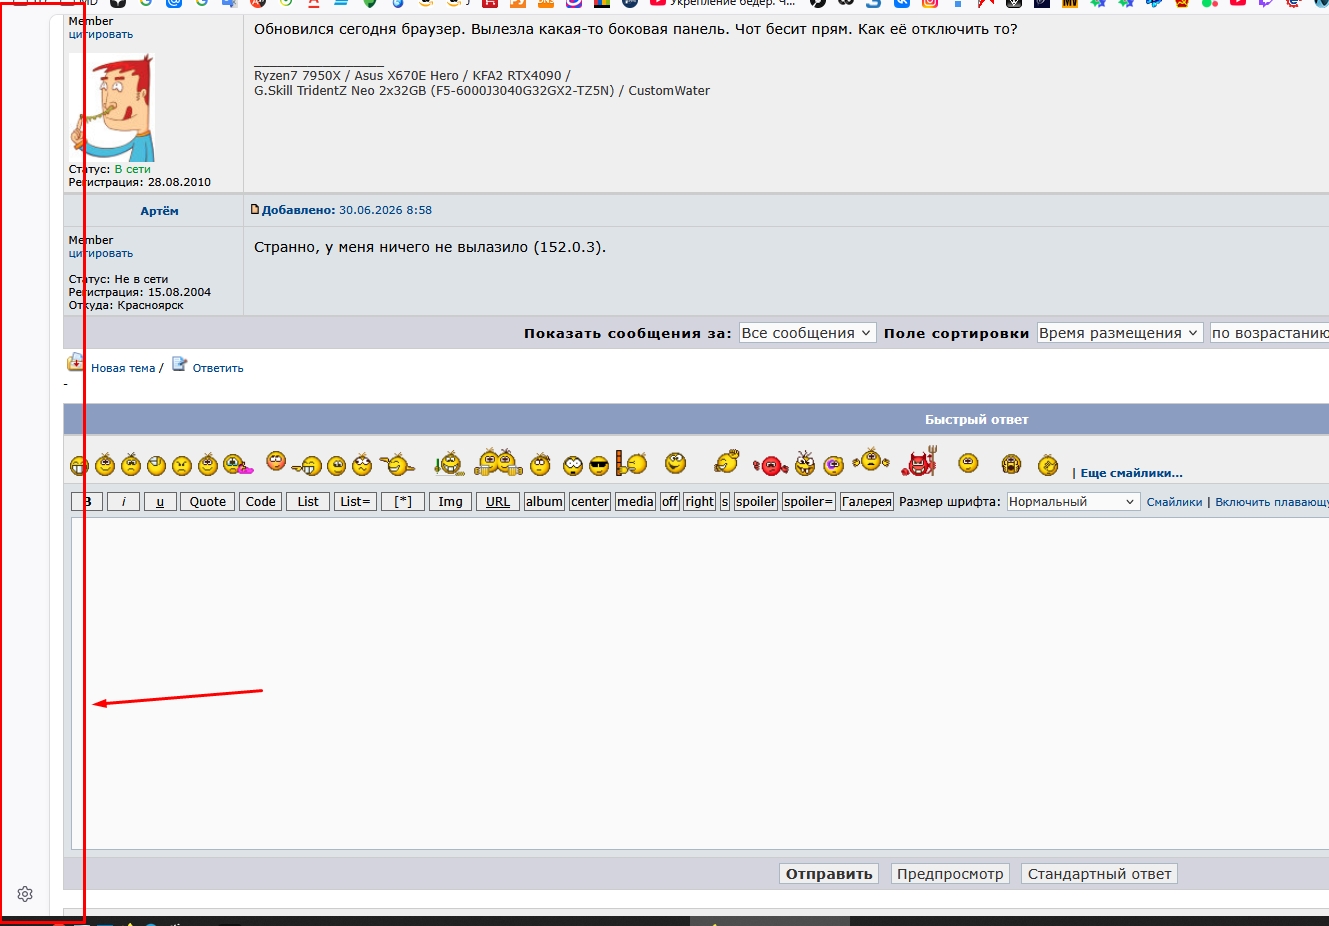1329x926 pixels.
Task: Open Артём's profile link
Action: coord(160,211)
